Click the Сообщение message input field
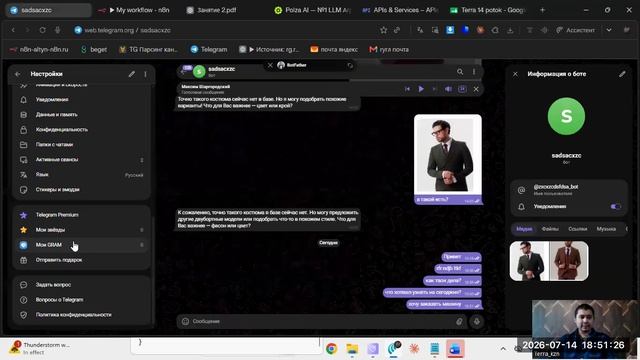 322,322
